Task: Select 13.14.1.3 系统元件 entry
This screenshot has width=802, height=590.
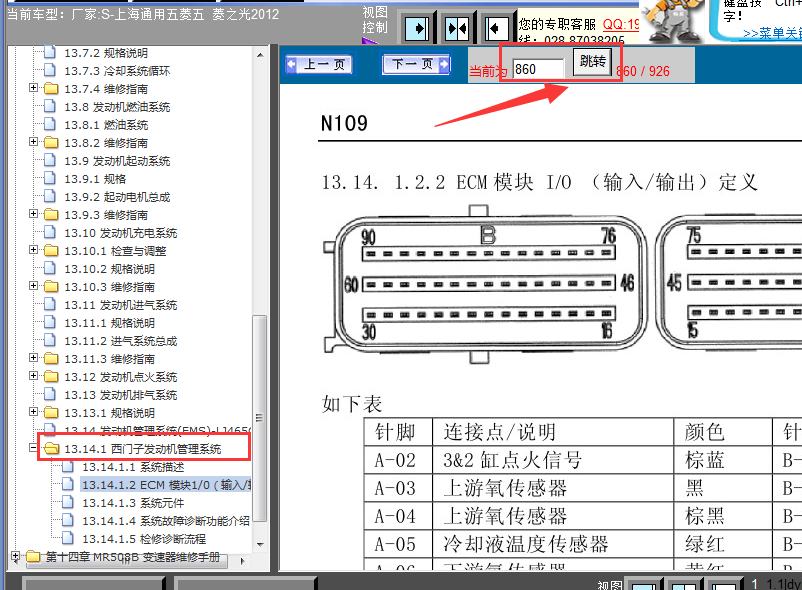Action: pyautogui.click(x=133, y=503)
